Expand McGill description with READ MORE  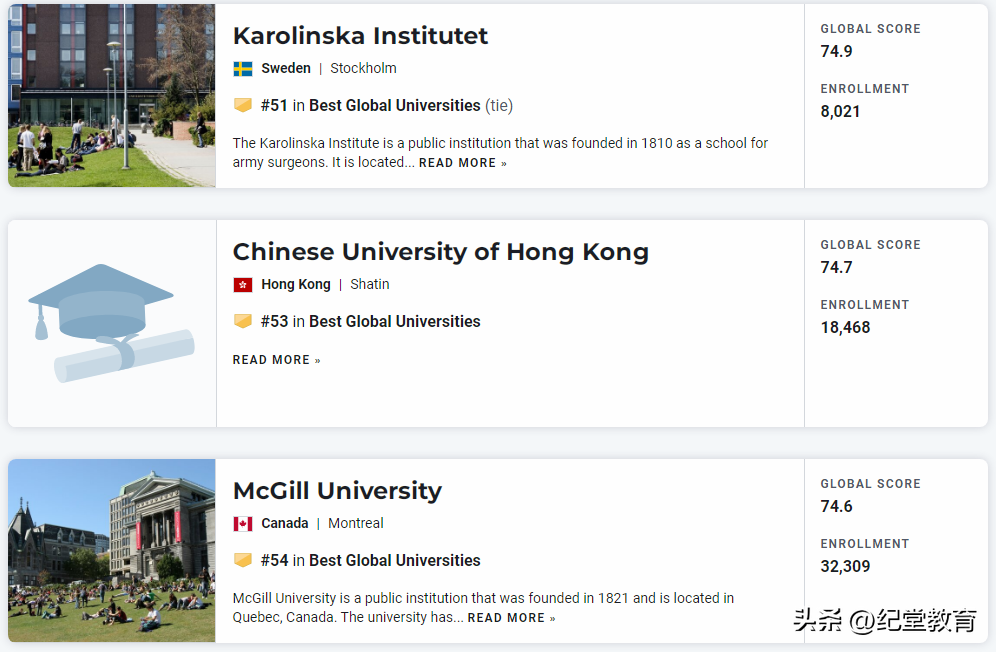pyautogui.click(x=511, y=618)
